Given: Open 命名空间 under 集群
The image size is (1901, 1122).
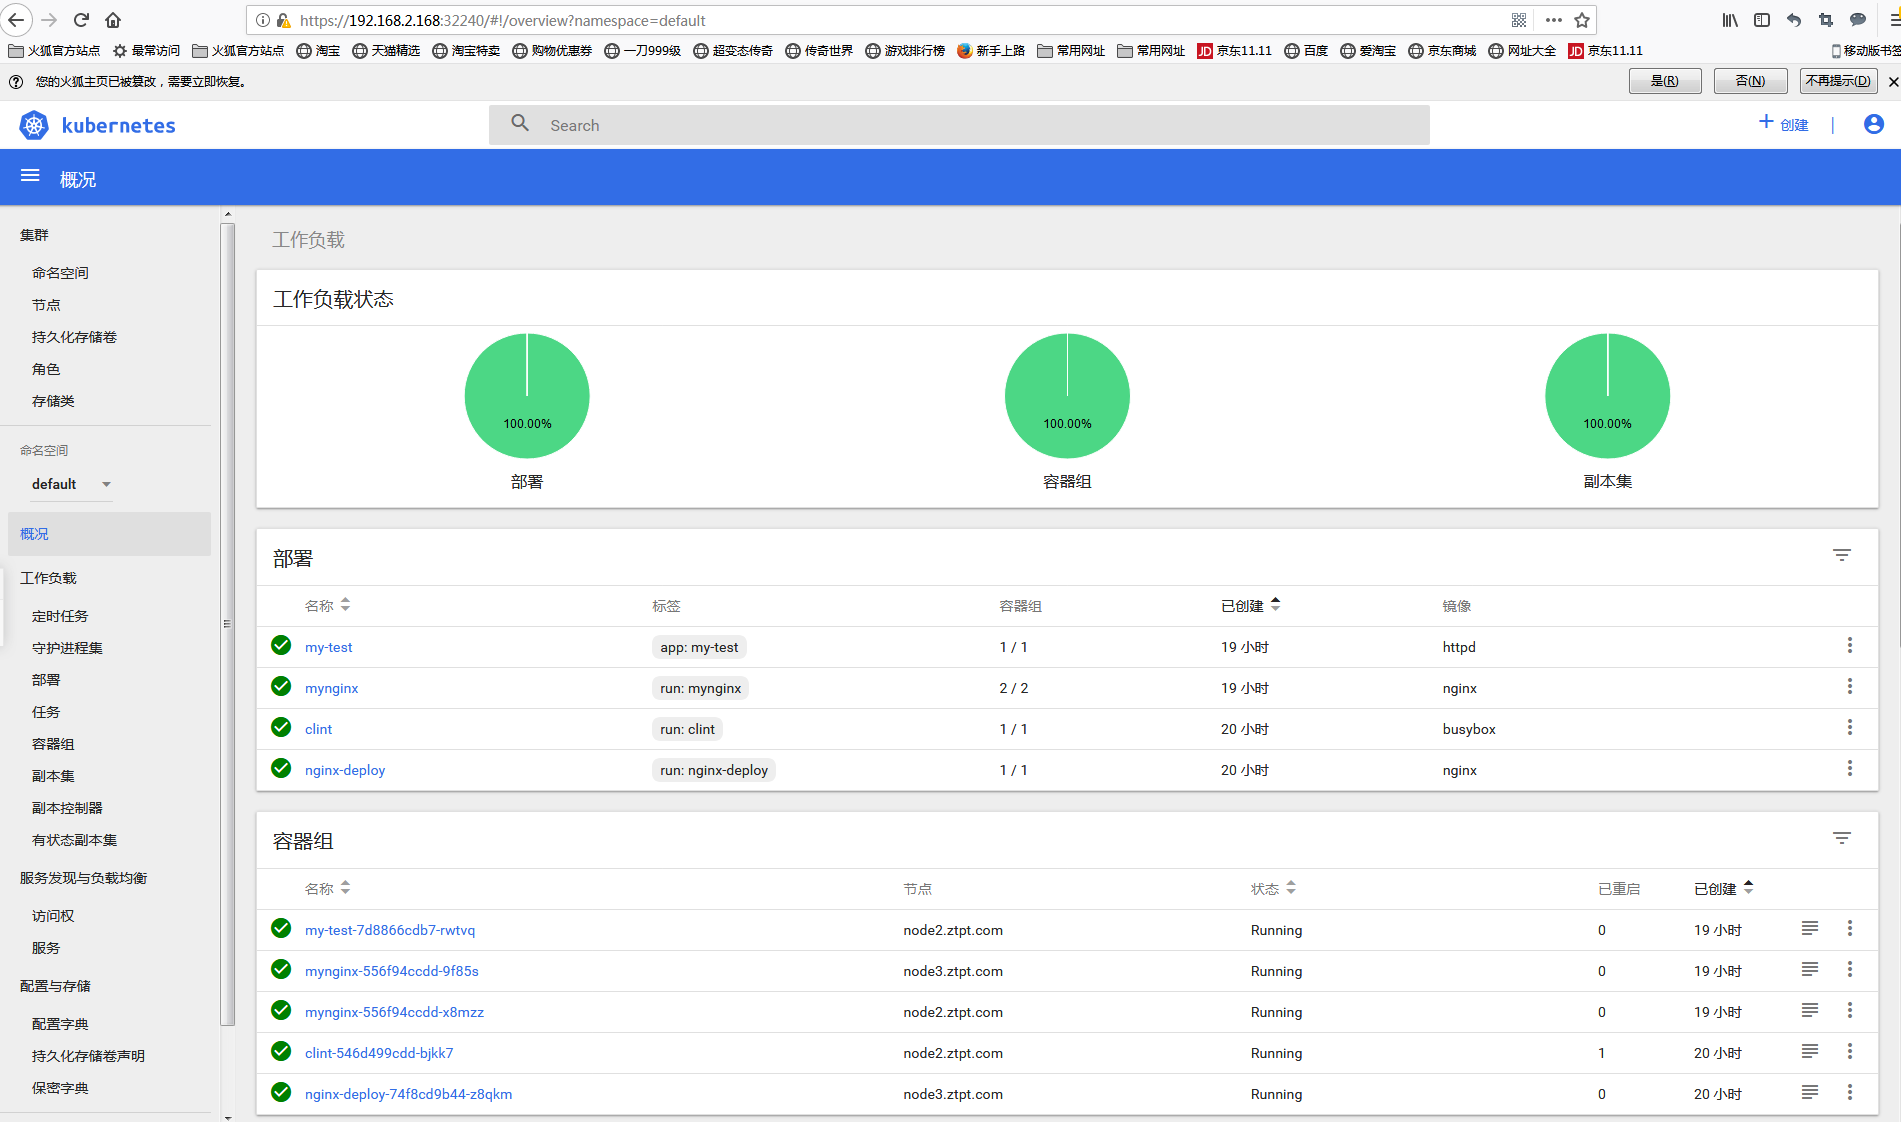Looking at the screenshot, I should point(60,273).
